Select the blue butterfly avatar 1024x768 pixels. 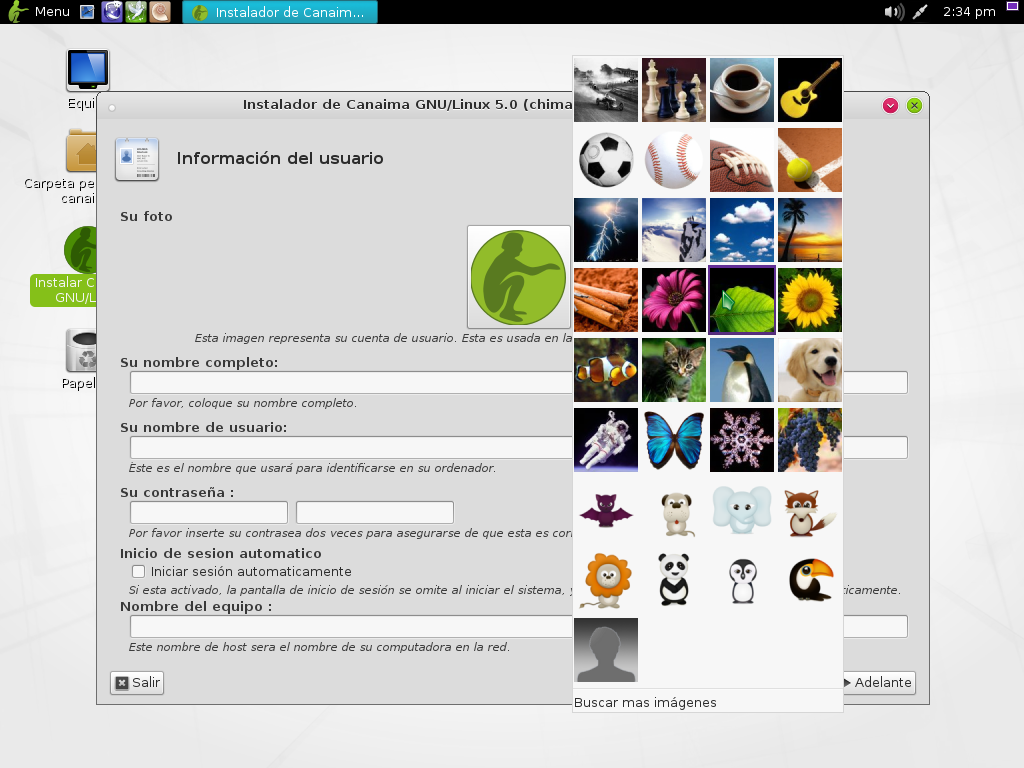tap(674, 440)
